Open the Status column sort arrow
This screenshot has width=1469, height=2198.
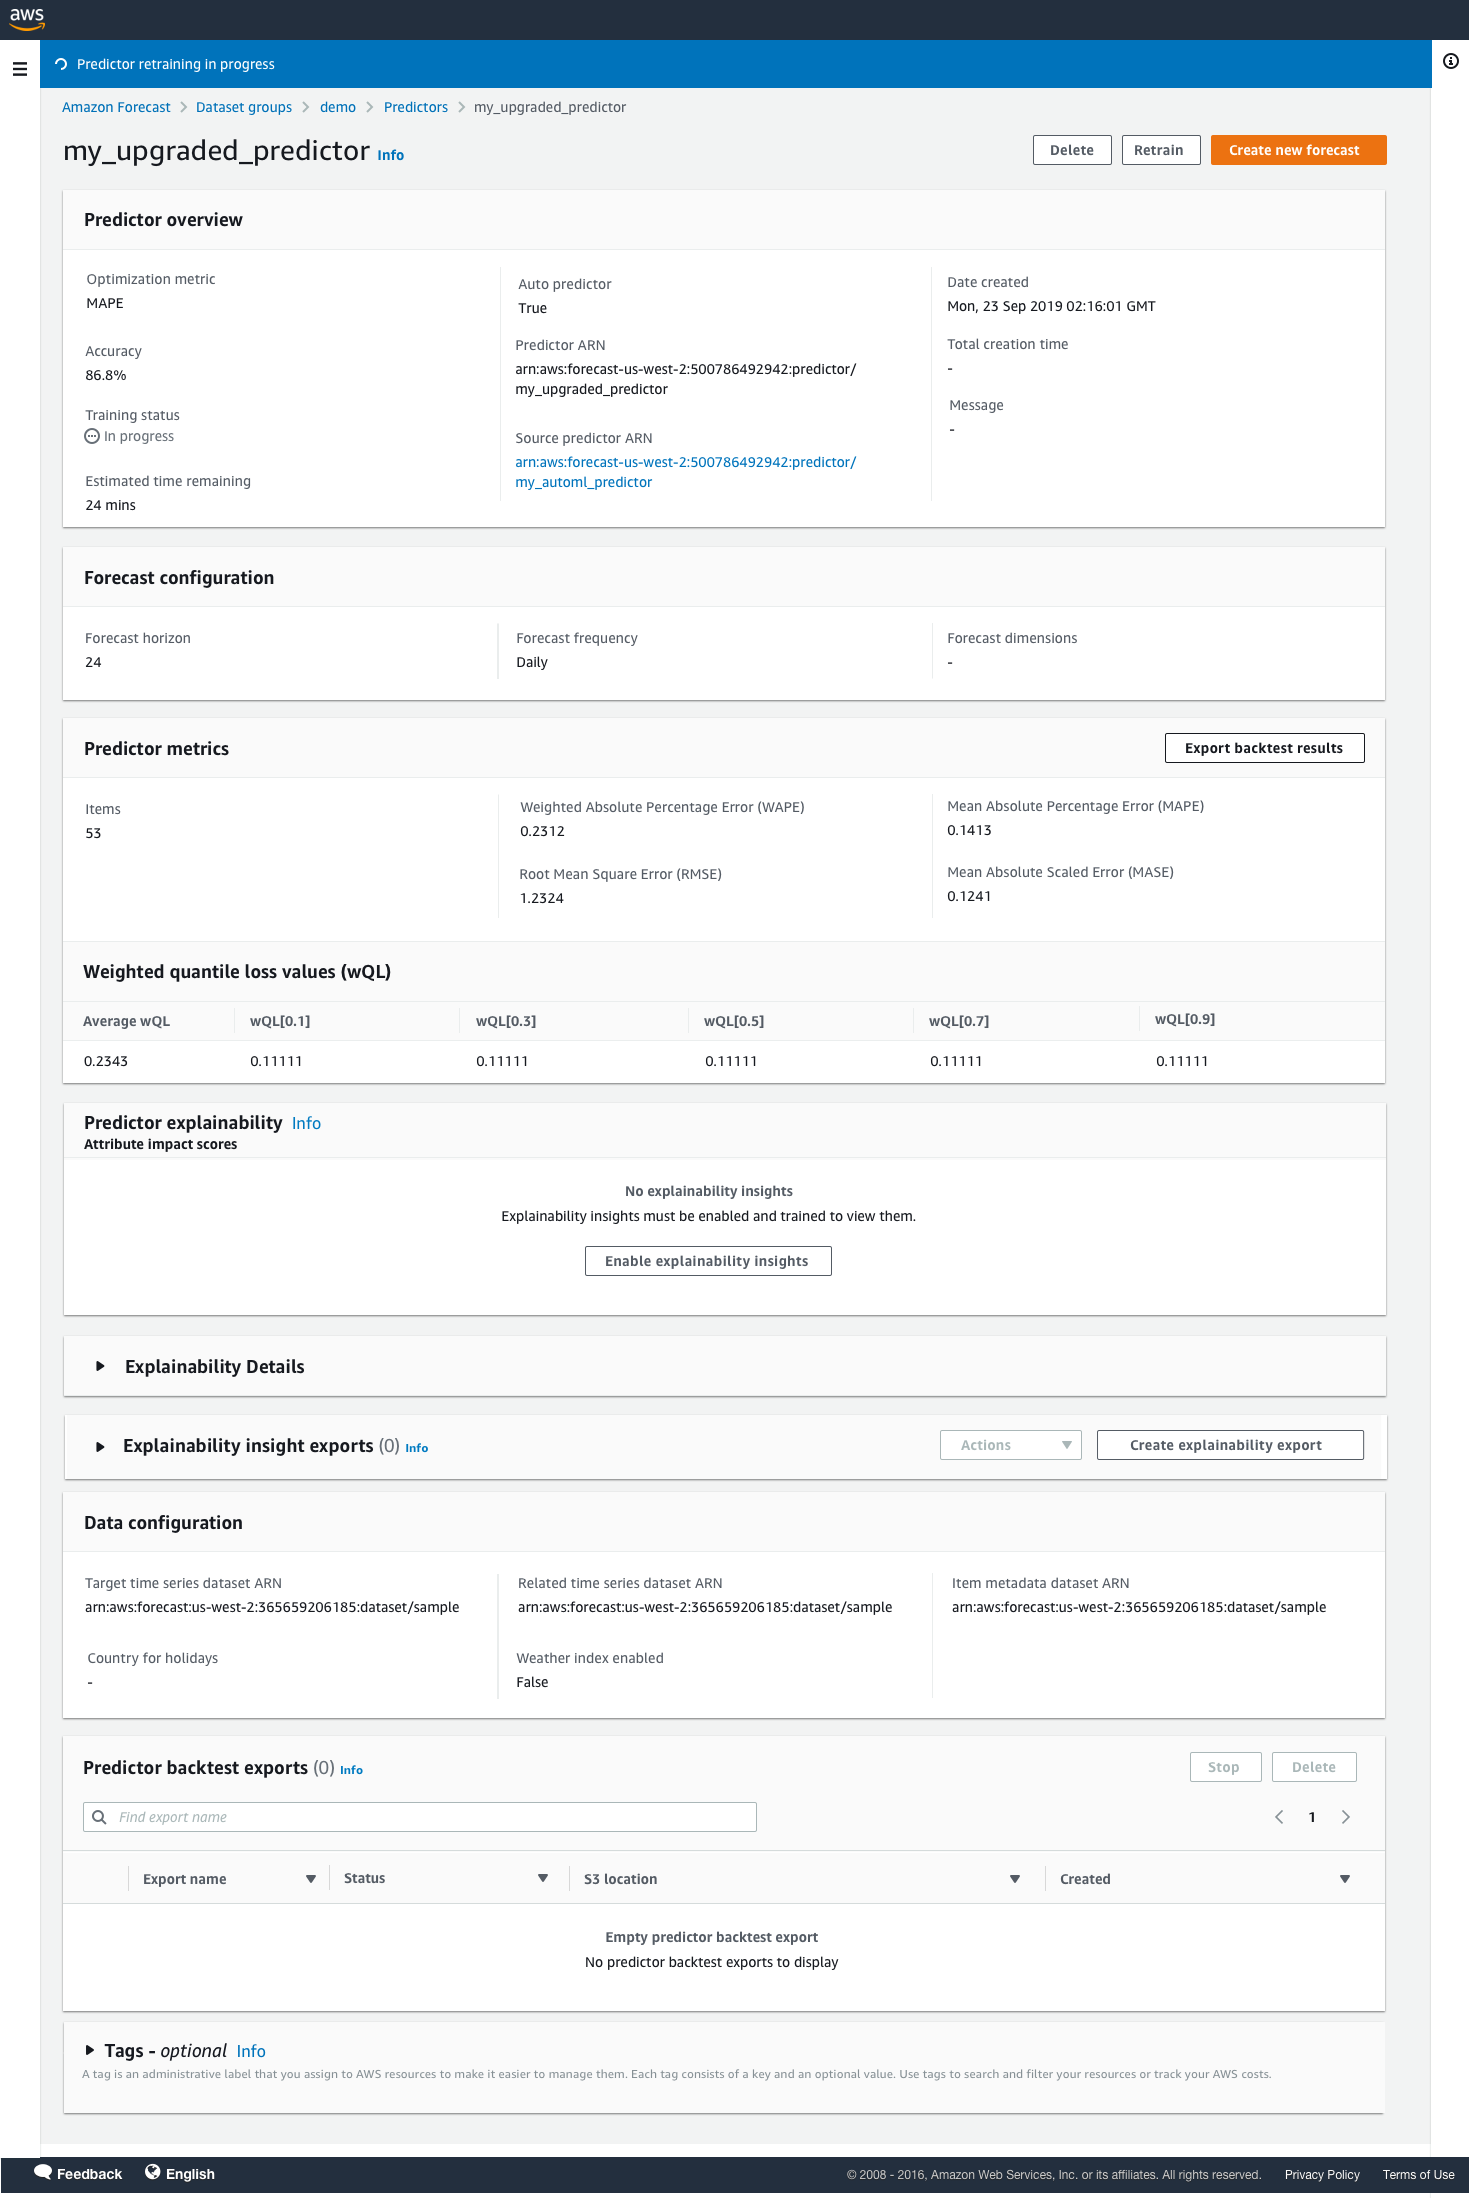point(543,1878)
